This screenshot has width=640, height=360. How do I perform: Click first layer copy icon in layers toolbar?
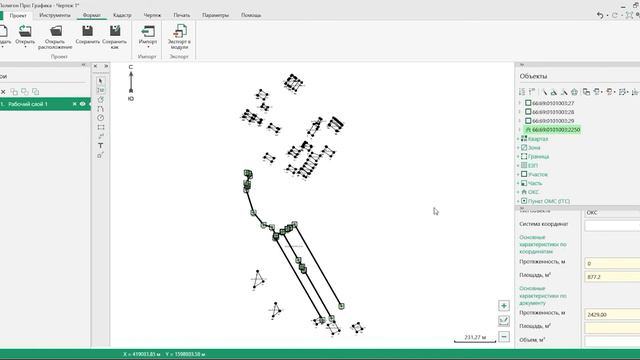point(14,92)
